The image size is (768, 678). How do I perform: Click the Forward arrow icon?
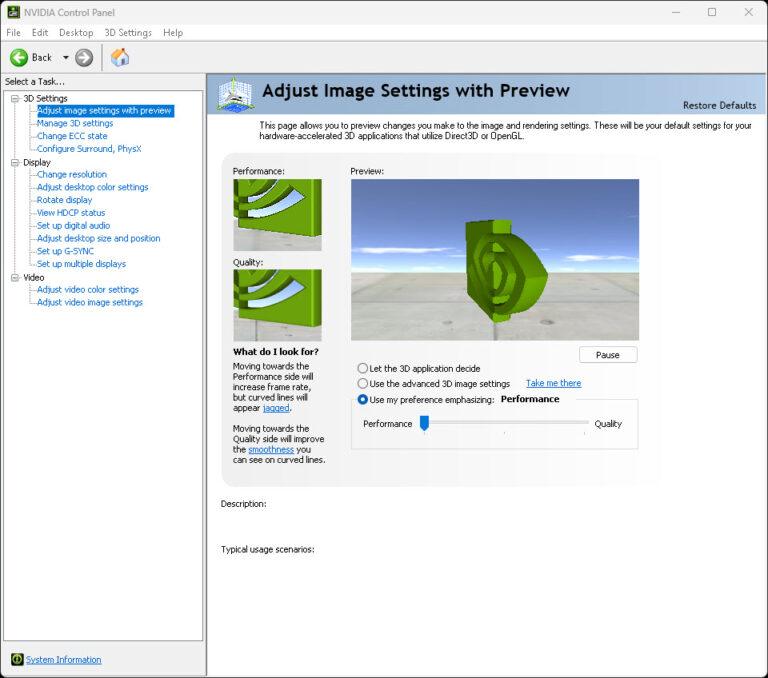click(84, 58)
